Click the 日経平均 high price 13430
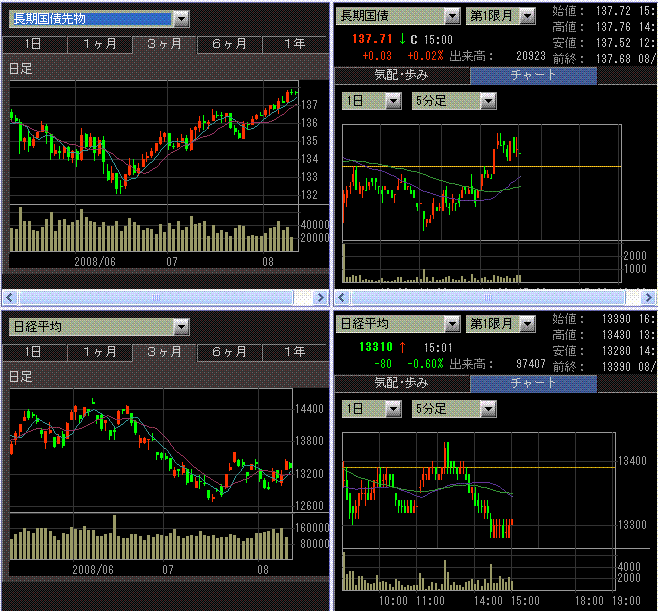The image size is (658, 611). tap(616, 335)
